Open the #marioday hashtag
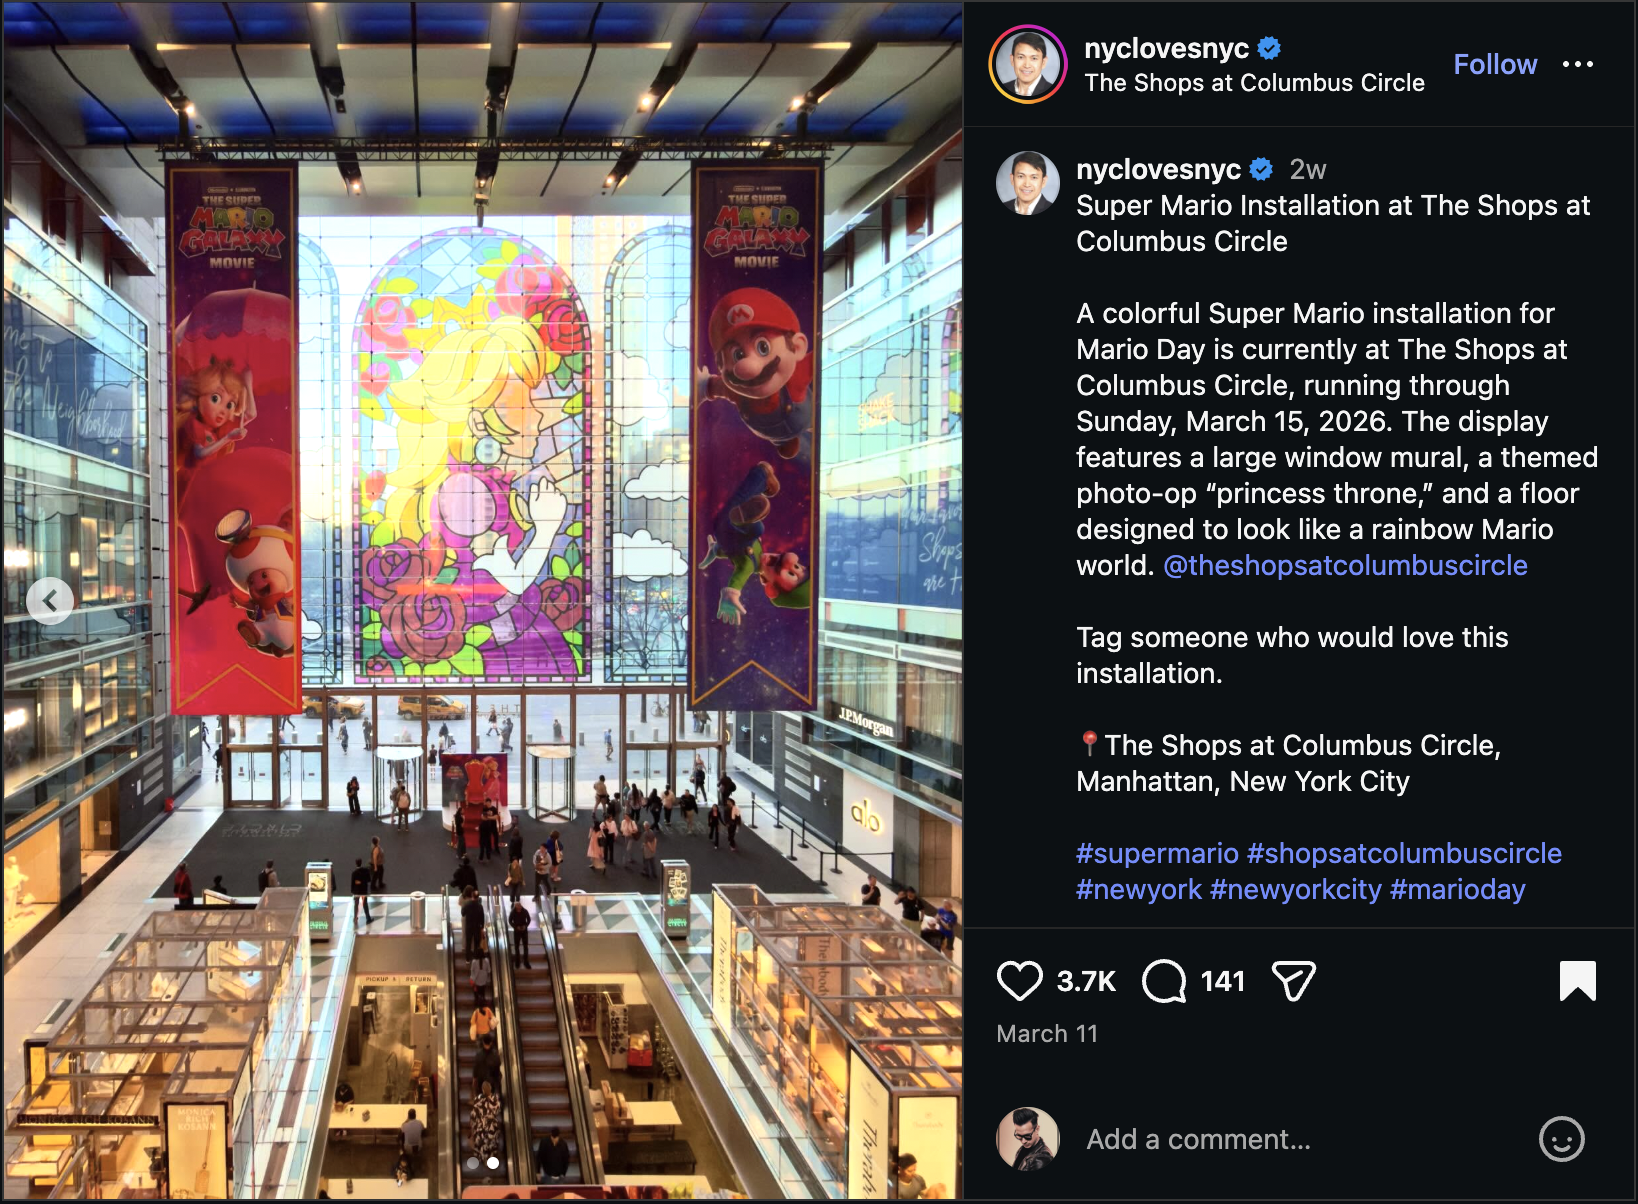This screenshot has width=1638, height=1204. point(1457,889)
